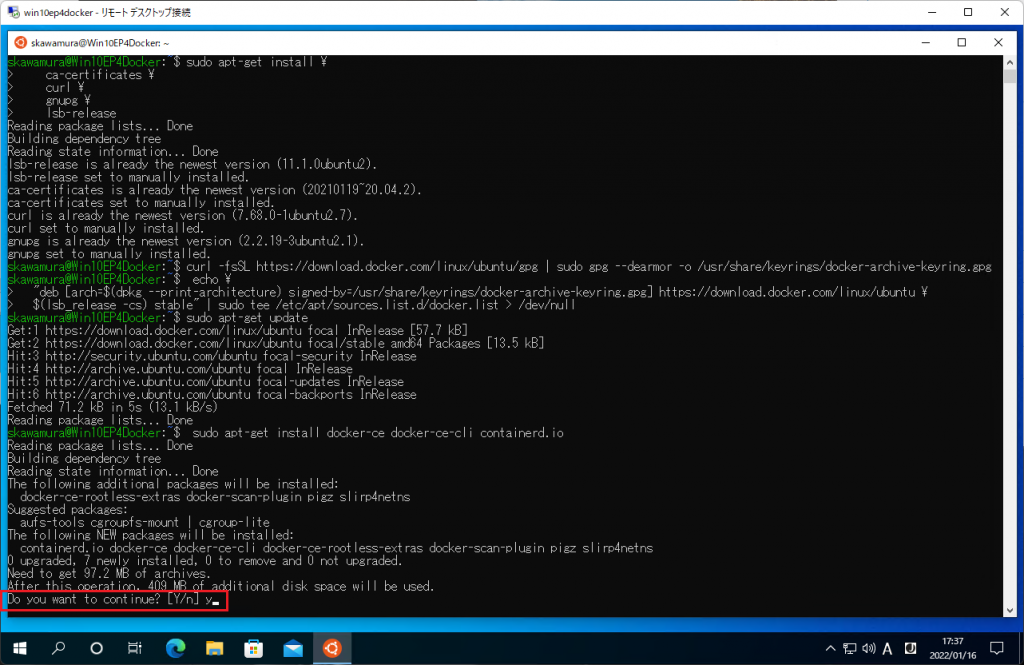1024x665 pixels.
Task: Open Cortana circle icon in taskbar
Action: coord(96,648)
